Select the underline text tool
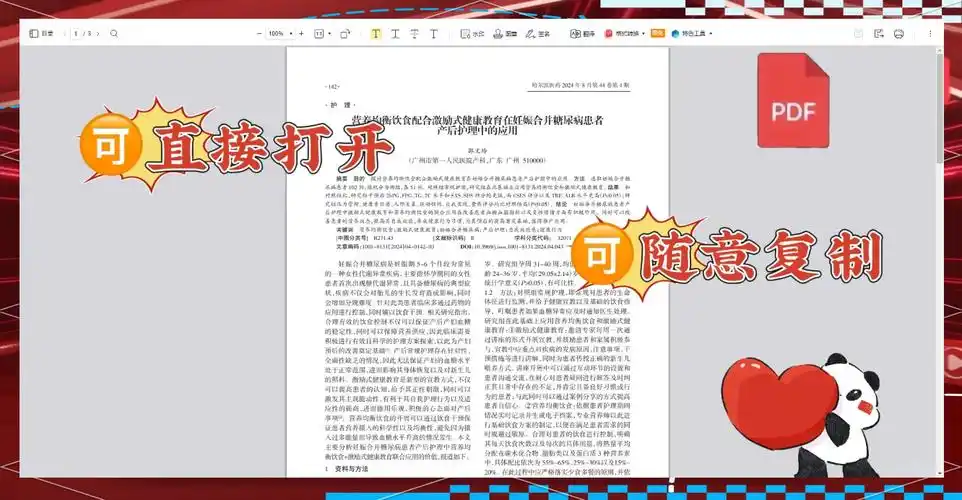 coord(395,34)
